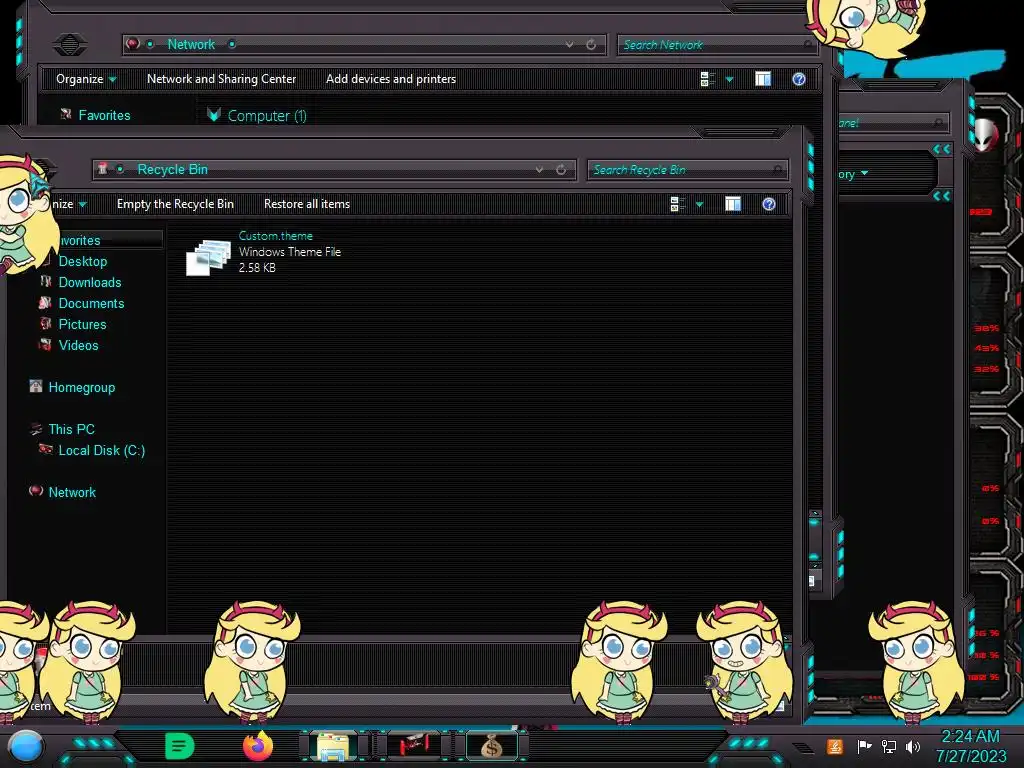Click Add devices and printers

(391, 79)
